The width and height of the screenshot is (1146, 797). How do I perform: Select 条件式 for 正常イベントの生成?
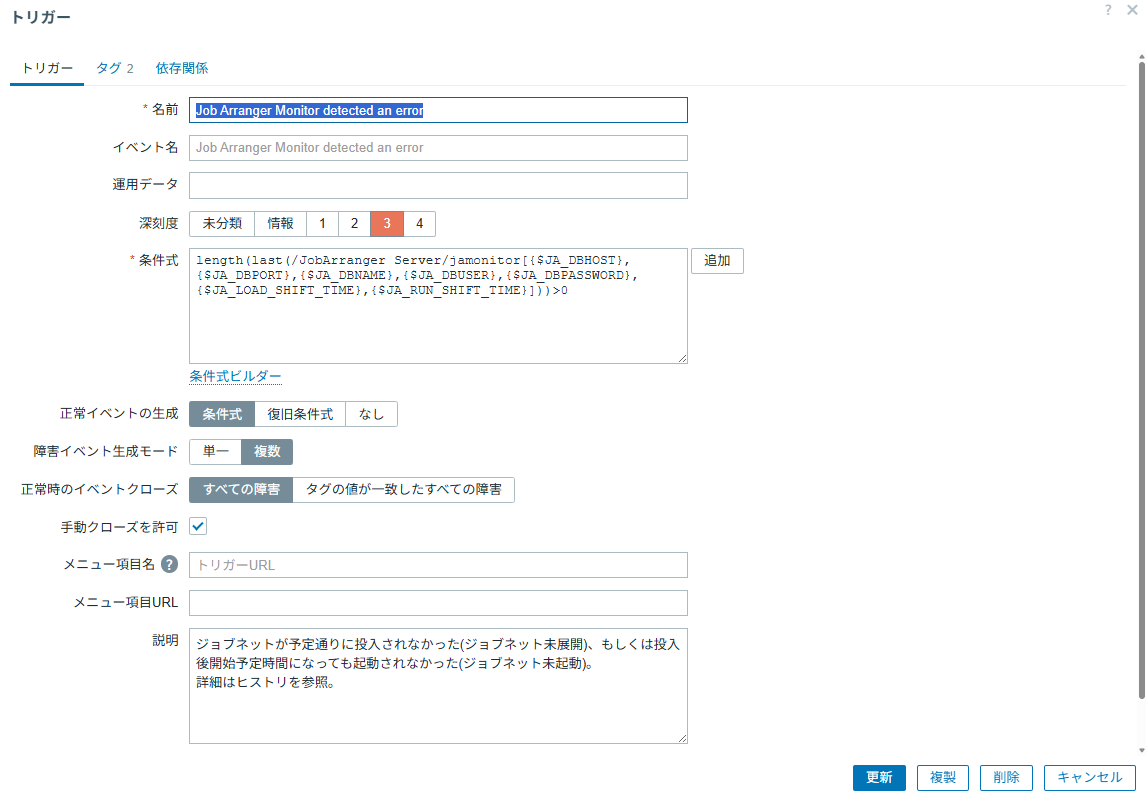point(222,414)
